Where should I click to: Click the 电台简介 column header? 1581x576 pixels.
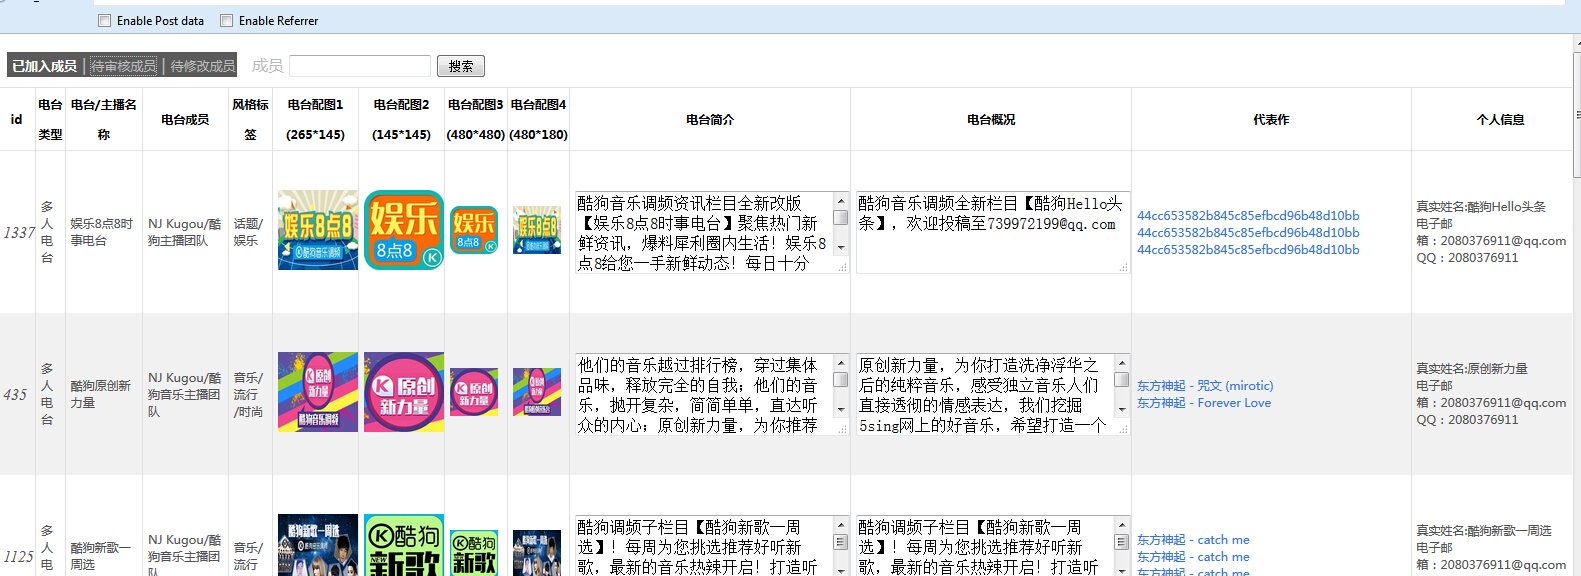(x=710, y=120)
